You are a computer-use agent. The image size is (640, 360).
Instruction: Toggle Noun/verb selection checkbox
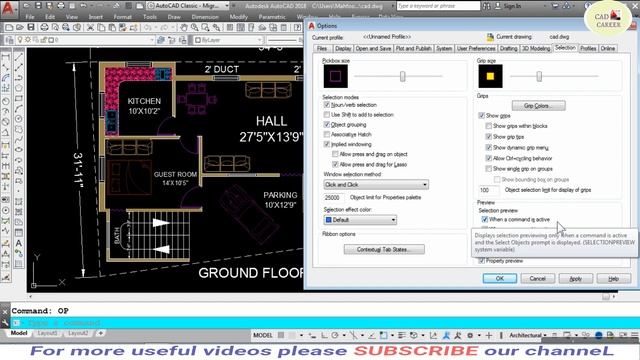point(327,105)
